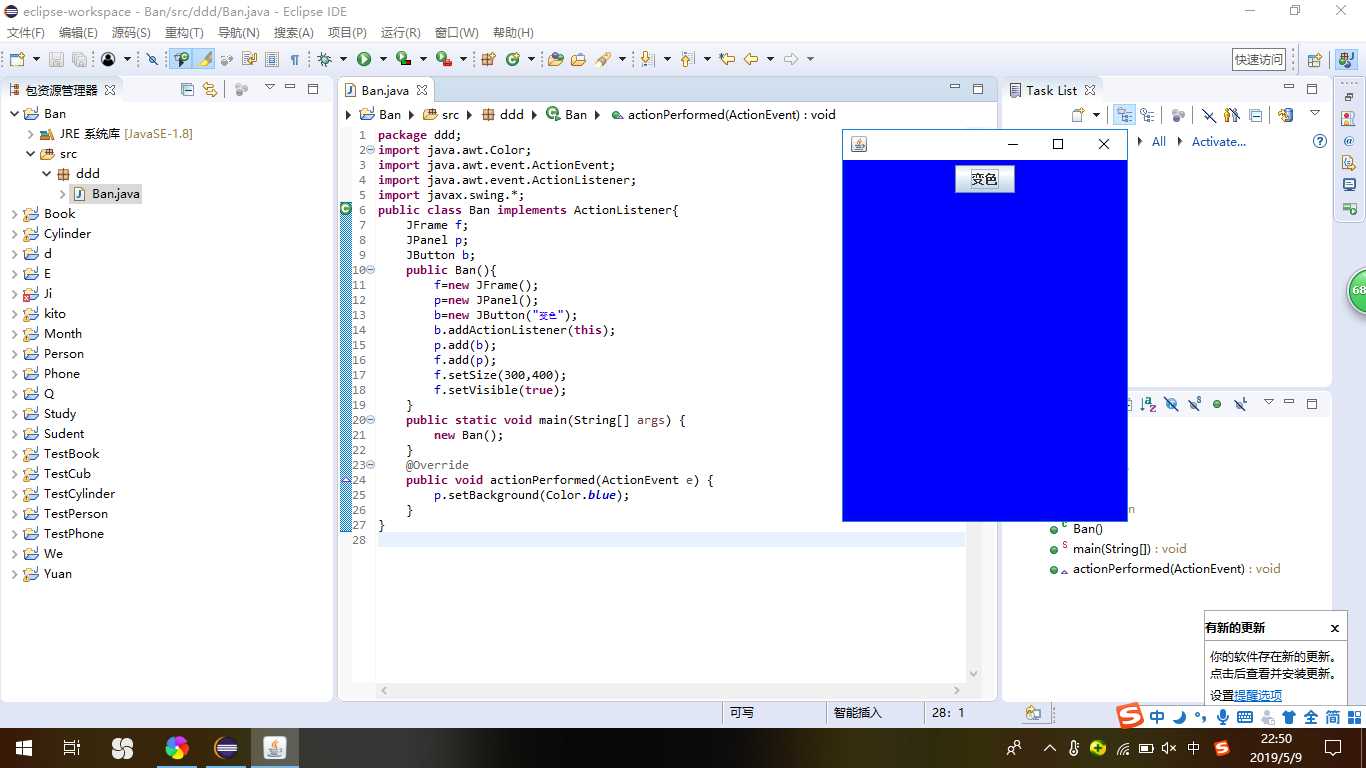Click the editor horizontal scrollbar
This screenshot has height=768, width=1366.
click(670, 690)
